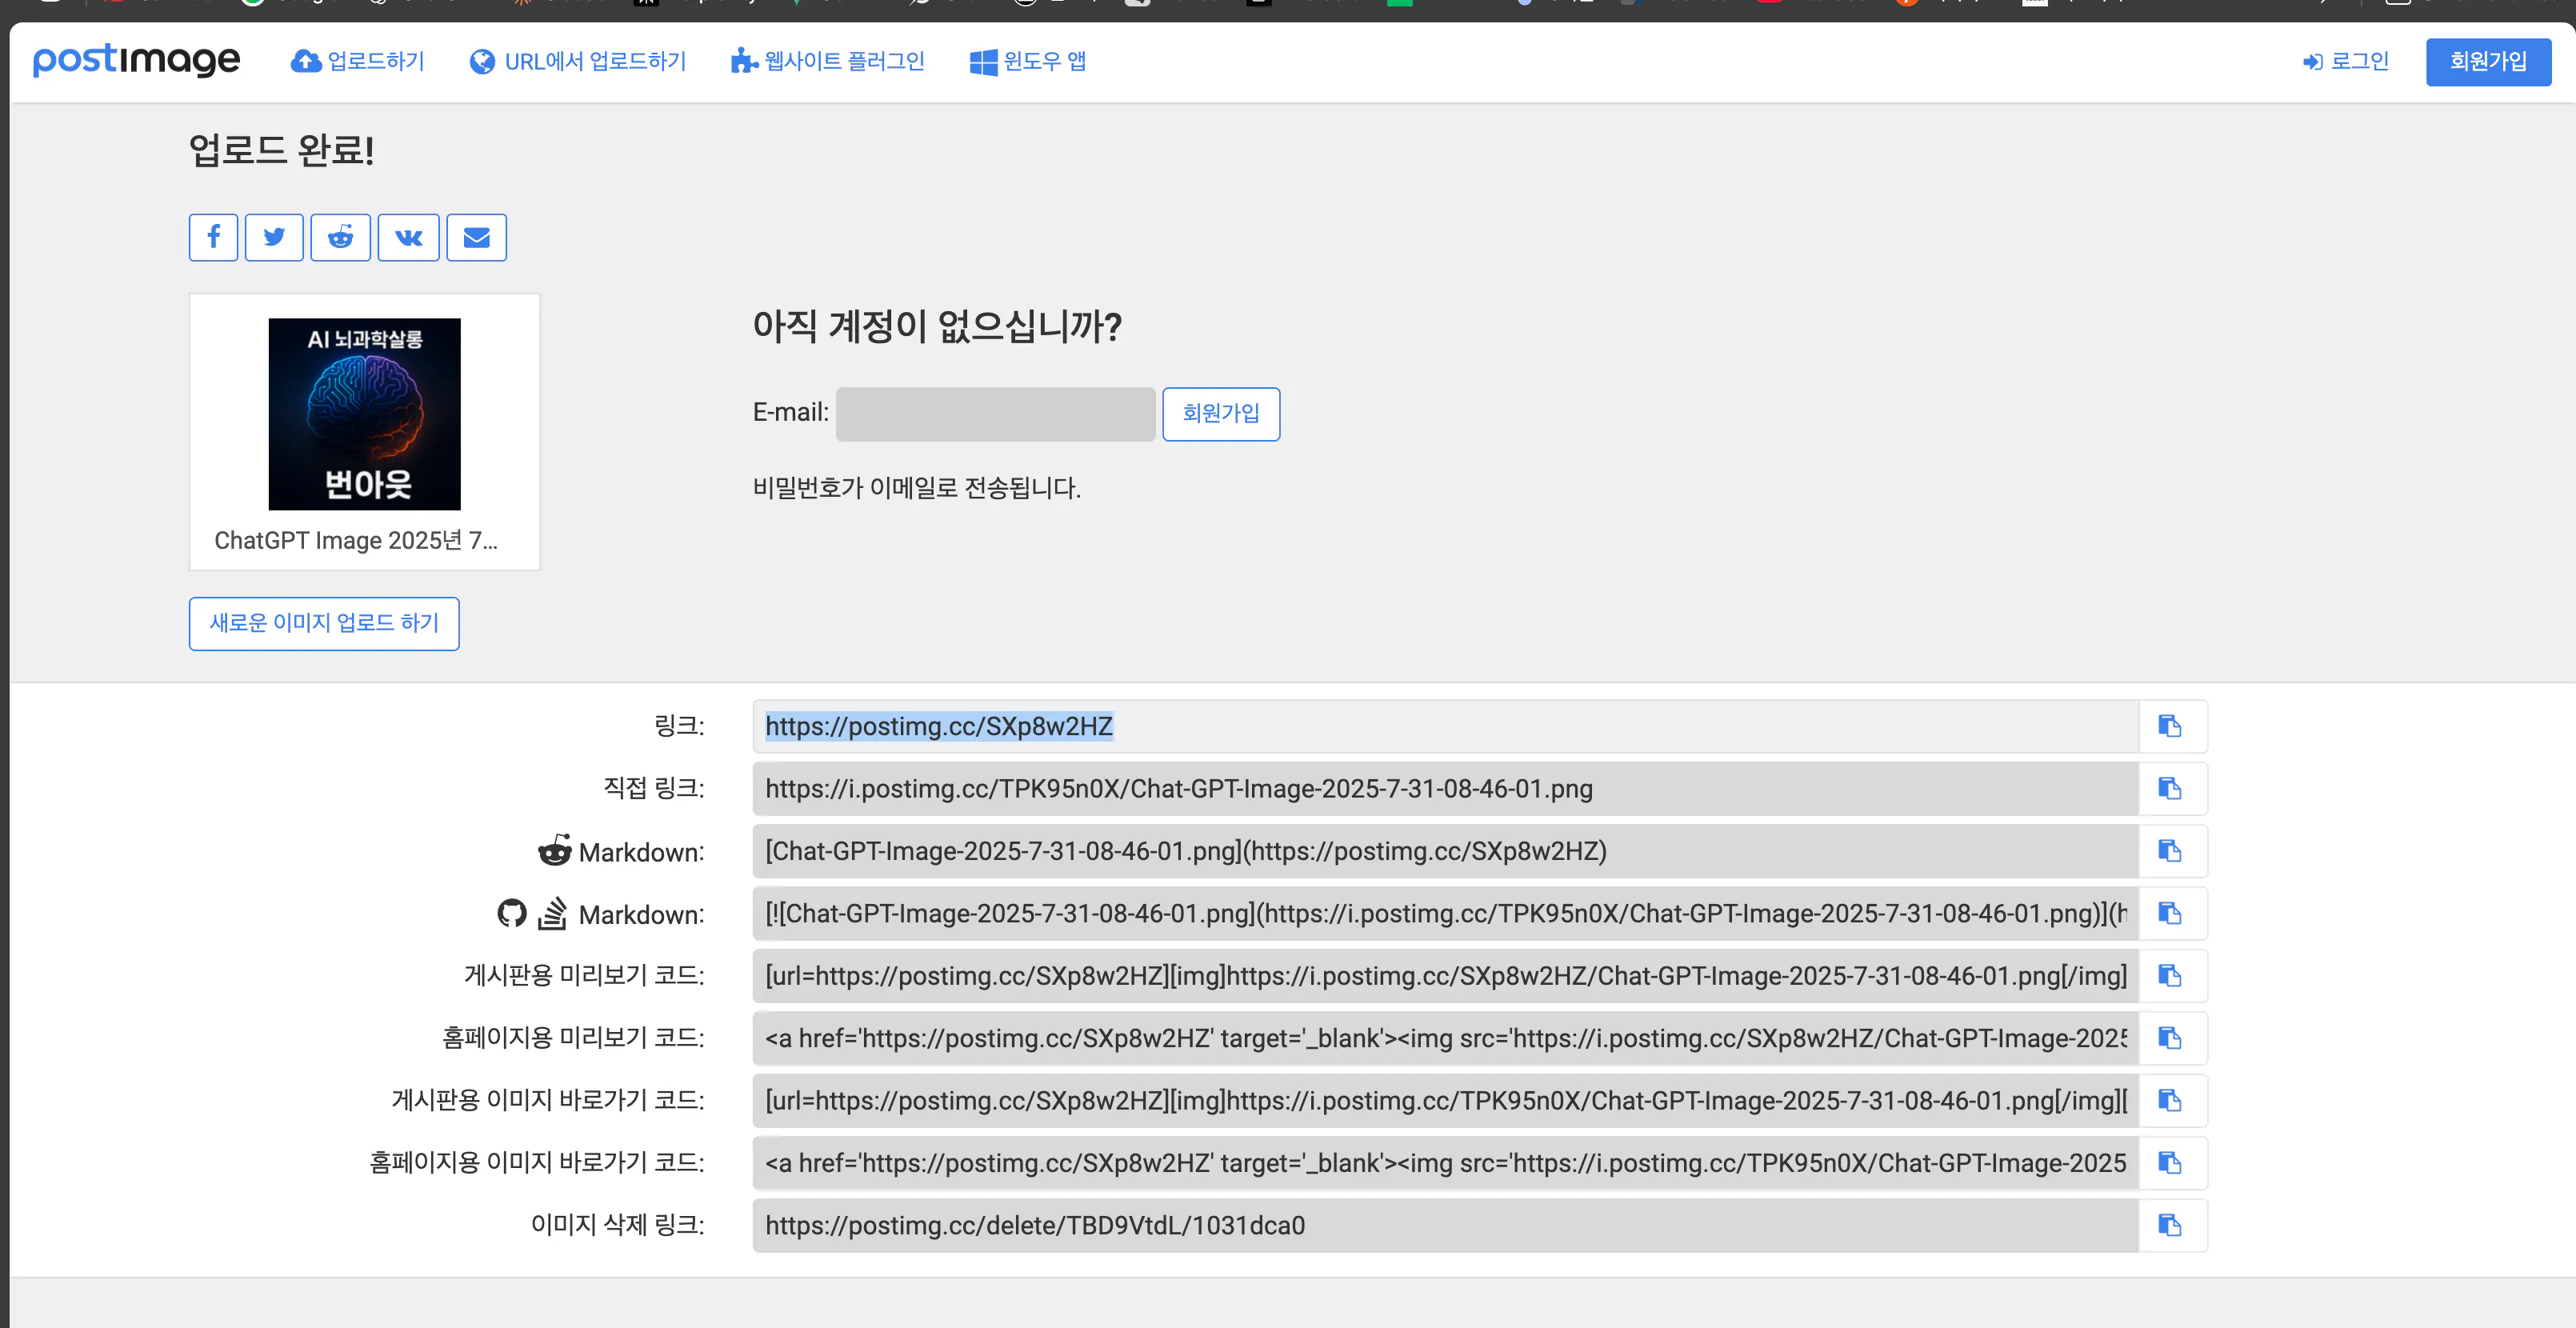Viewport: 2576px width, 1328px height.
Task: Copy the GitHub Markdown code
Action: [x=2170, y=913]
